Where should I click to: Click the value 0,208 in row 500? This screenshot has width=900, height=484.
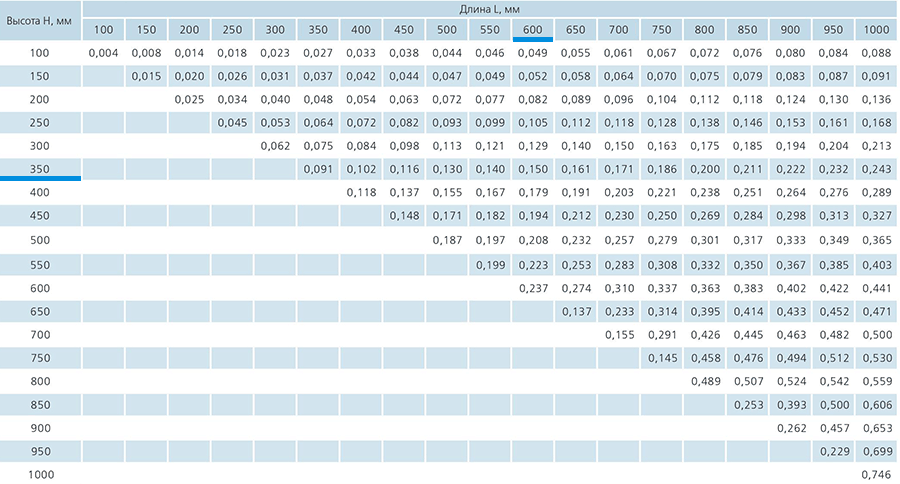tap(533, 241)
